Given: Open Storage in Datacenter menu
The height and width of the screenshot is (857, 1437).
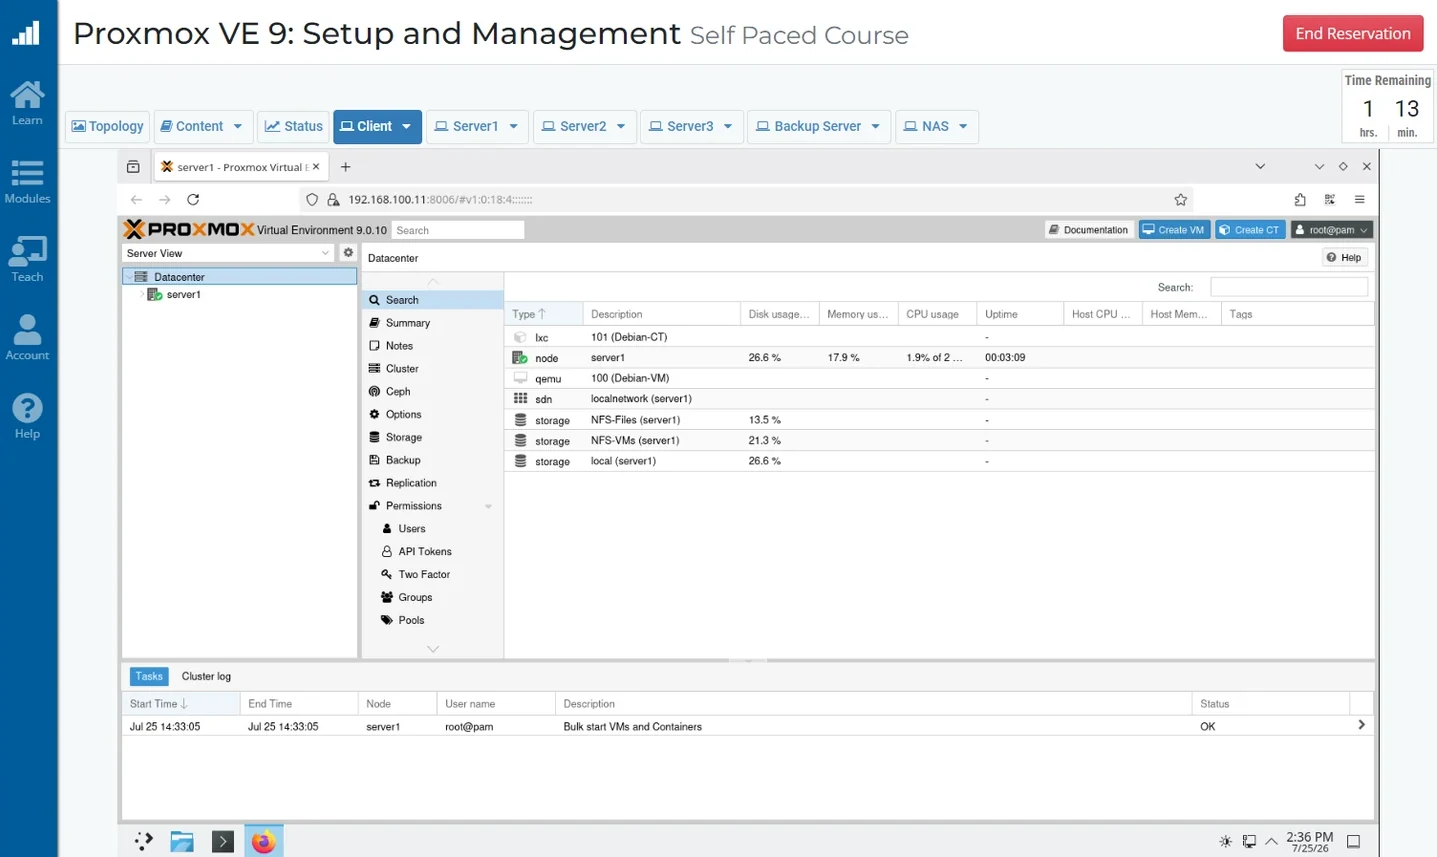Looking at the screenshot, I should [432, 438].
